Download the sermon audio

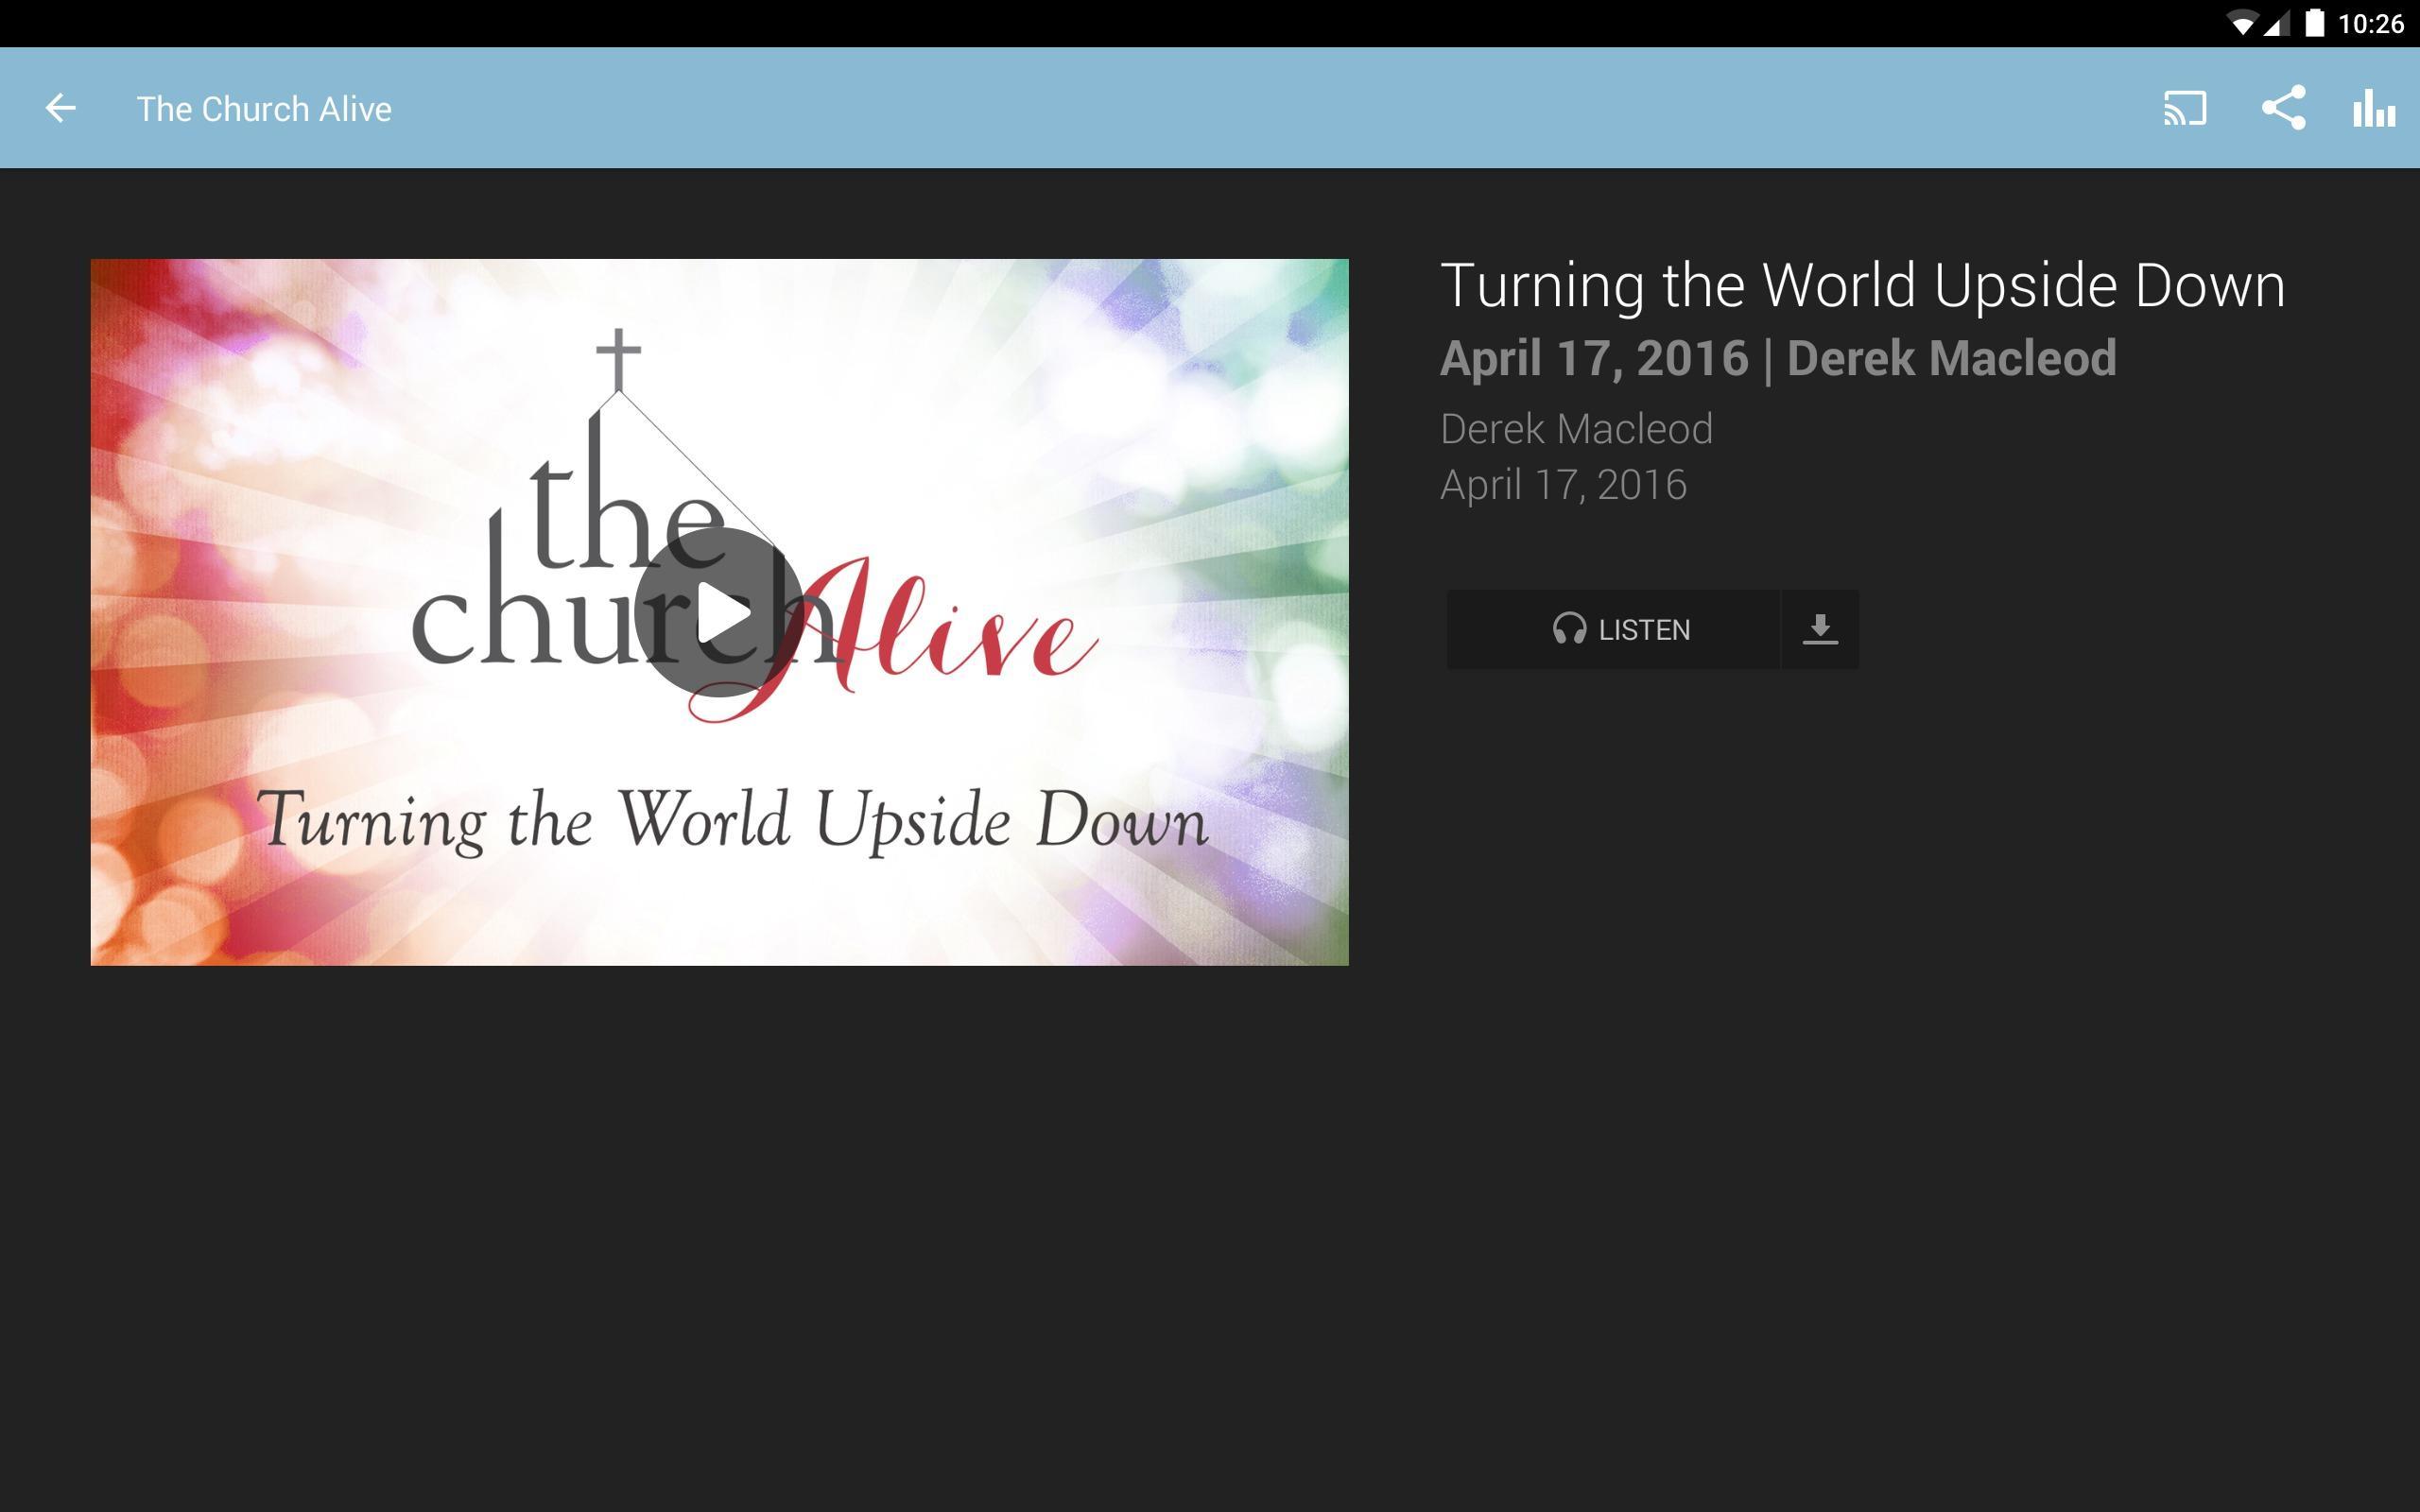(x=1820, y=629)
